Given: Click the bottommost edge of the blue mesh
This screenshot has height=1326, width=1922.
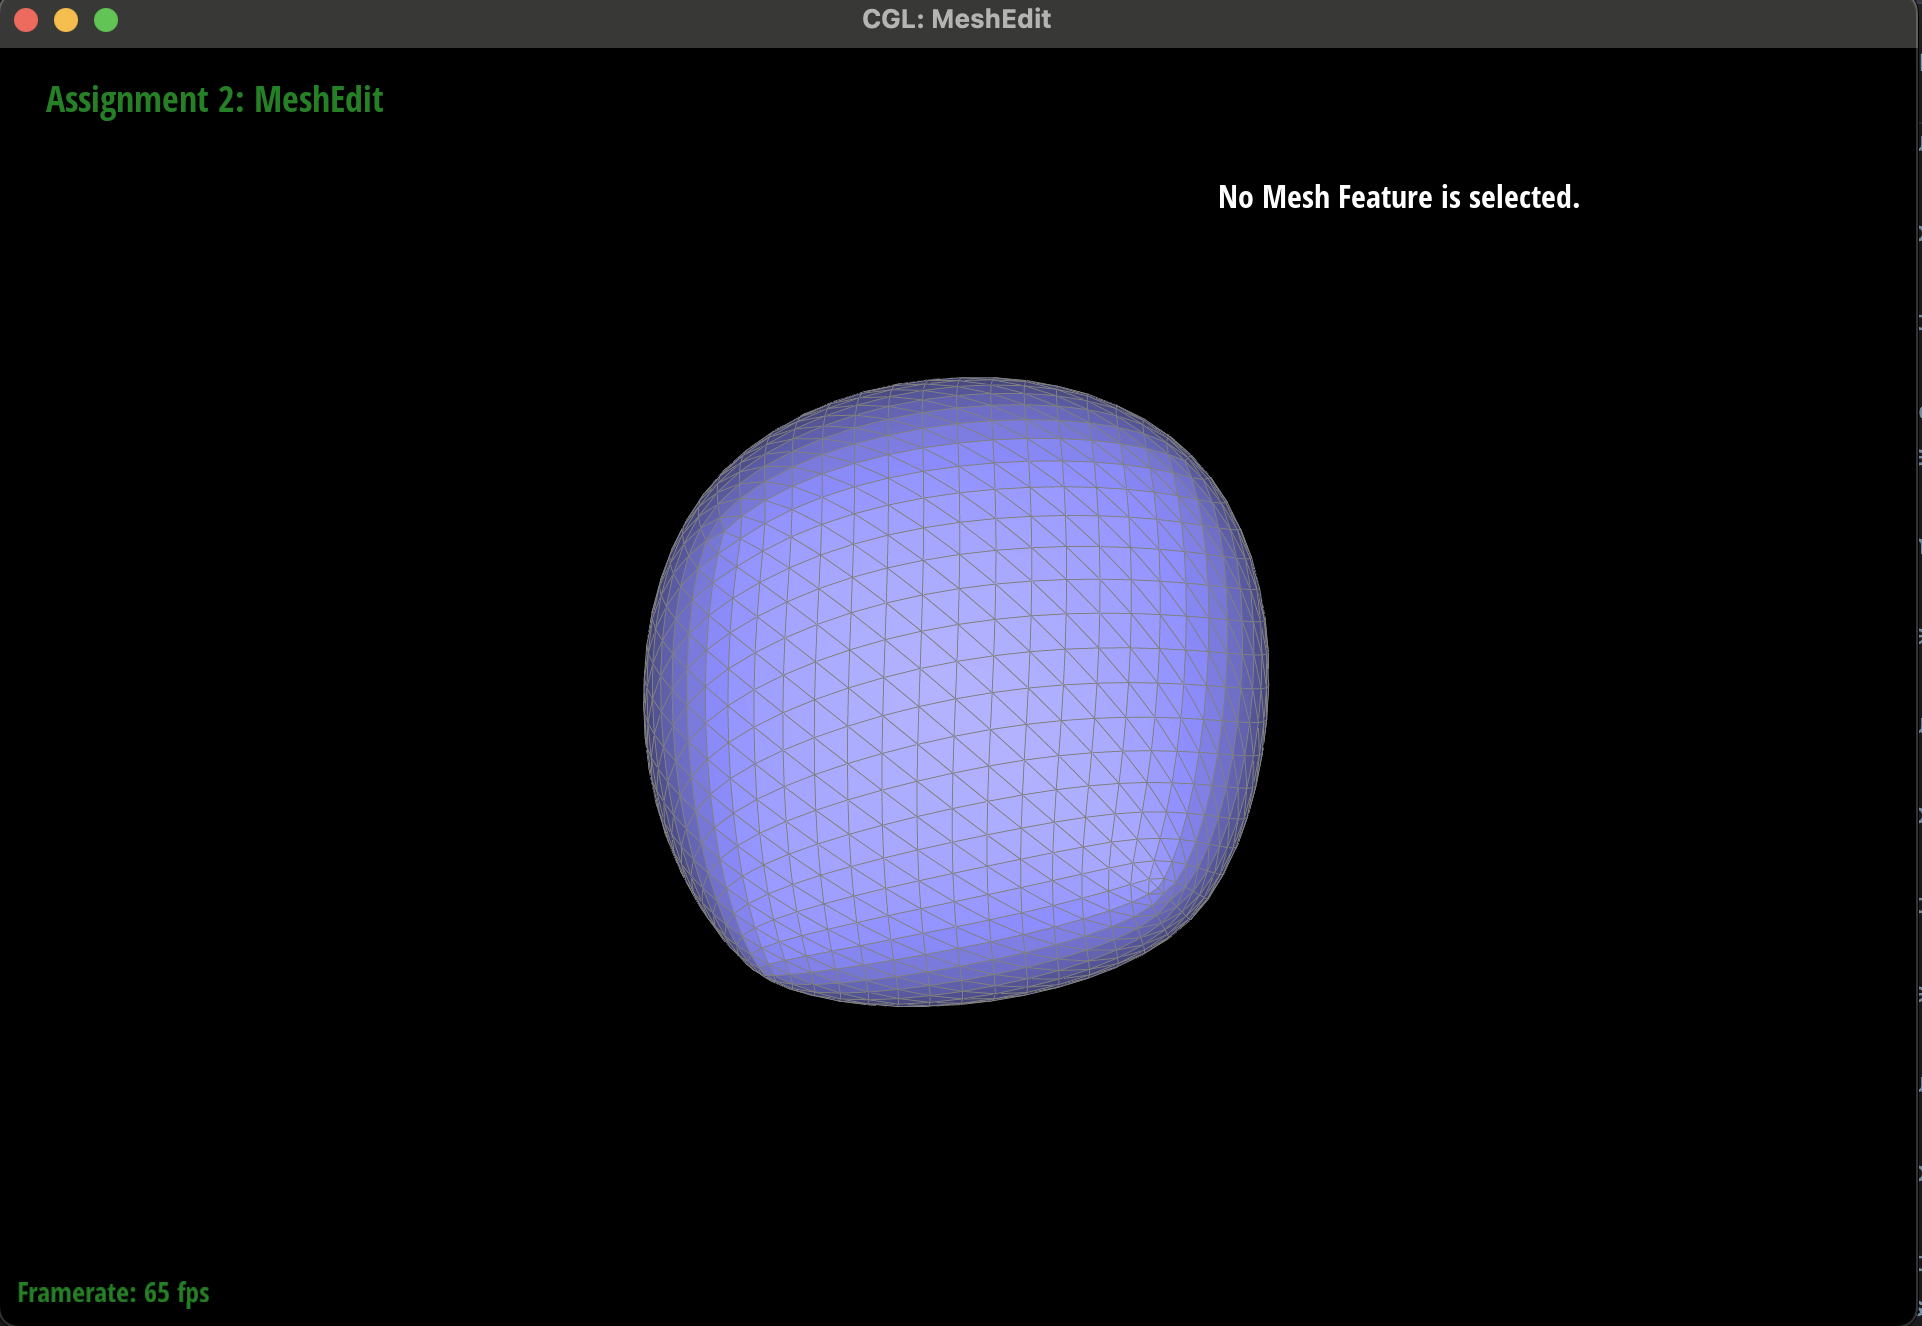Looking at the screenshot, I should [910, 1004].
